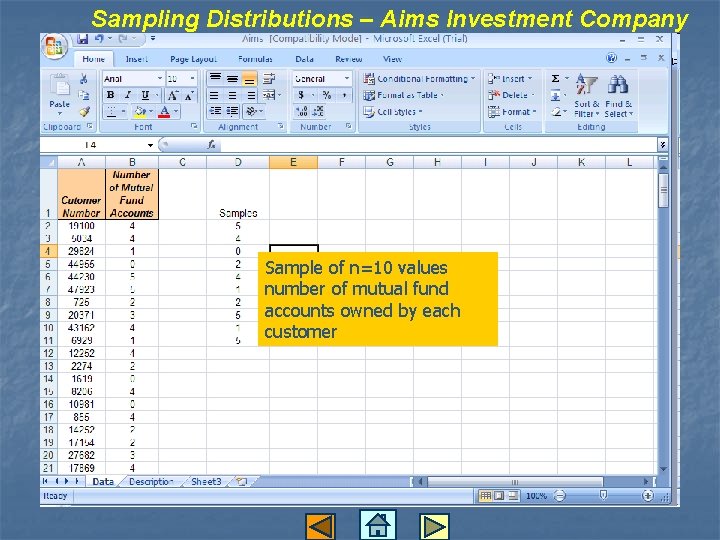
Task: Click the AutoSum sigma icon
Action: [x=555, y=79]
